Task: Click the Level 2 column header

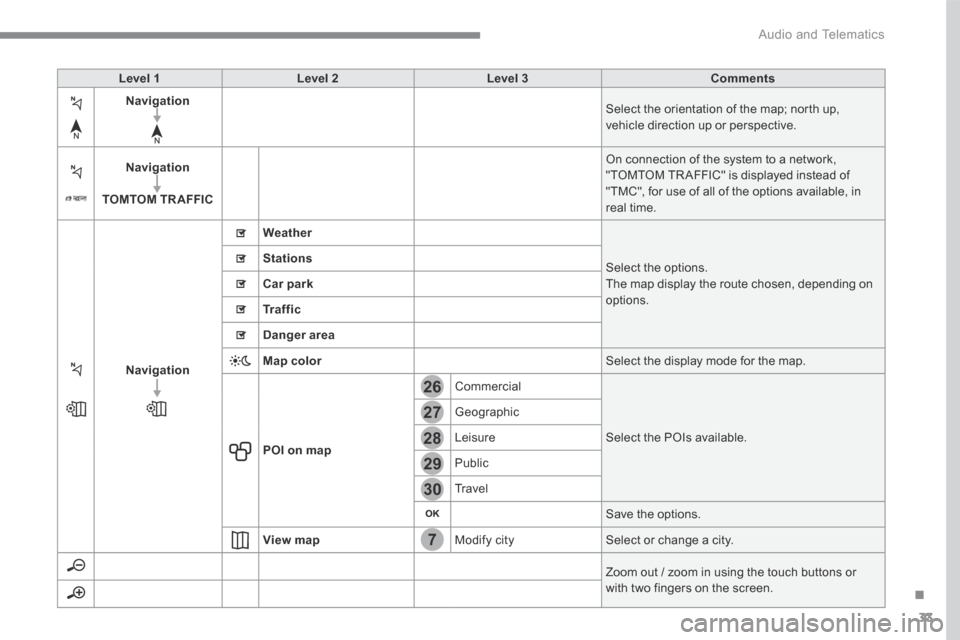Action: pos(317,78)
